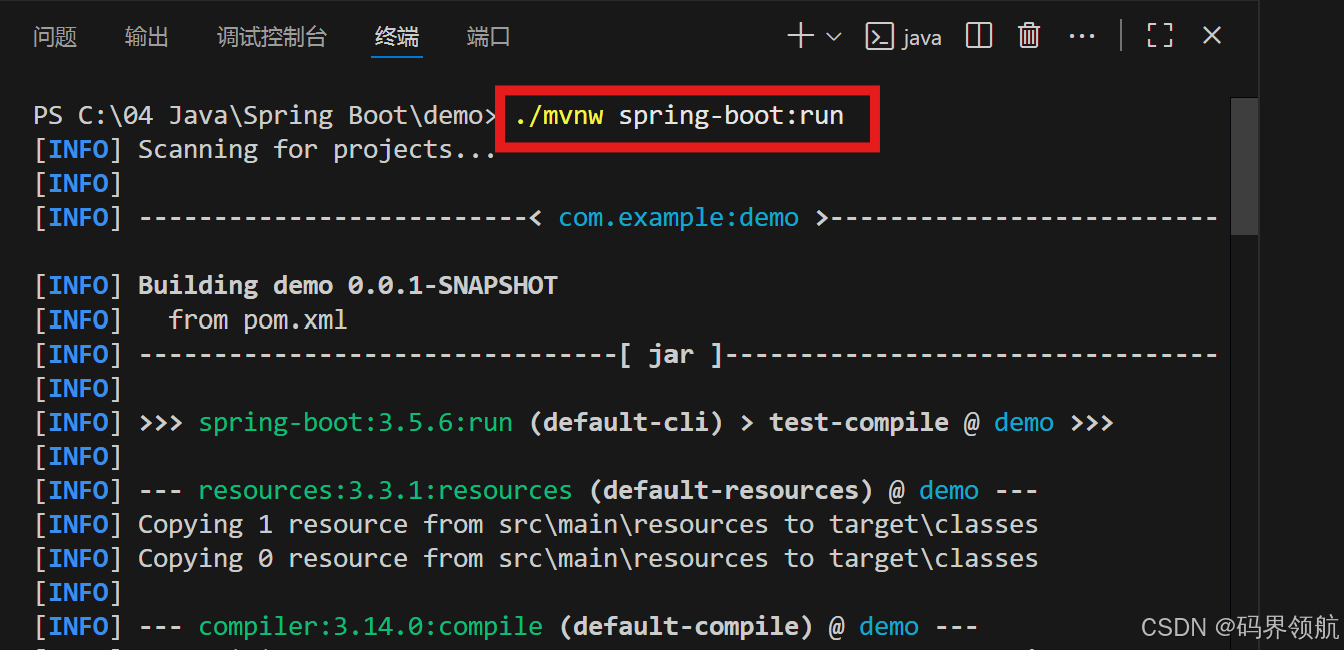This screenshot has height=650, width=1344.
Task: Expand the new terminal profile dropdown arrow
Action: [x=833, y=37]
